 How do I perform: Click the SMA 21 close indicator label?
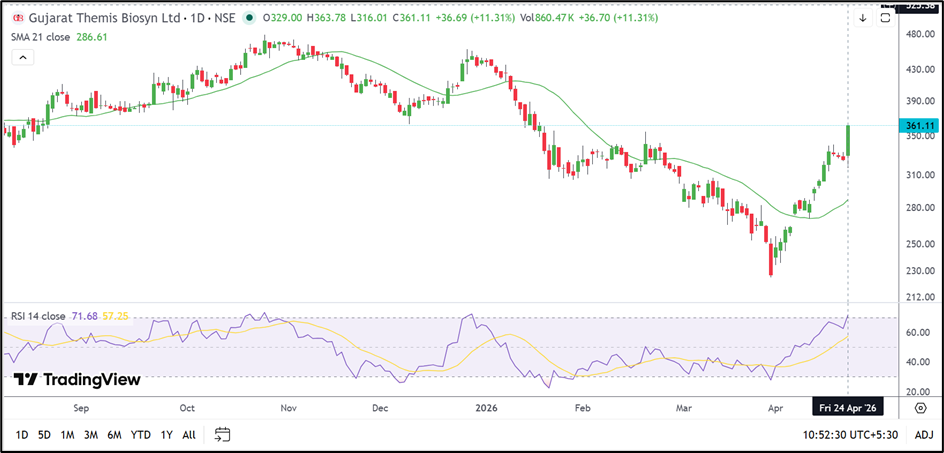pos(41,36)
